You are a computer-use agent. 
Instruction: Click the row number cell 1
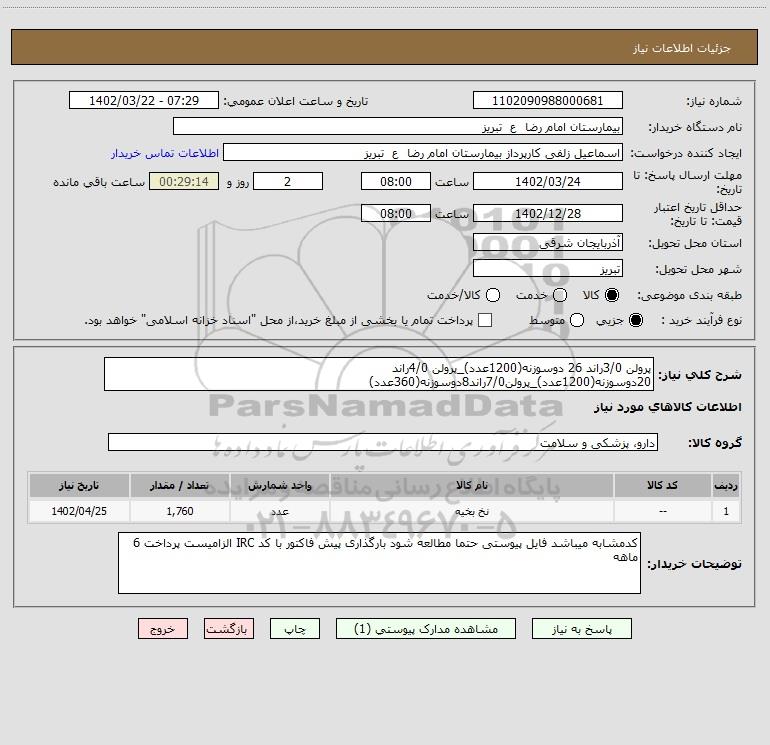point(726,511)
